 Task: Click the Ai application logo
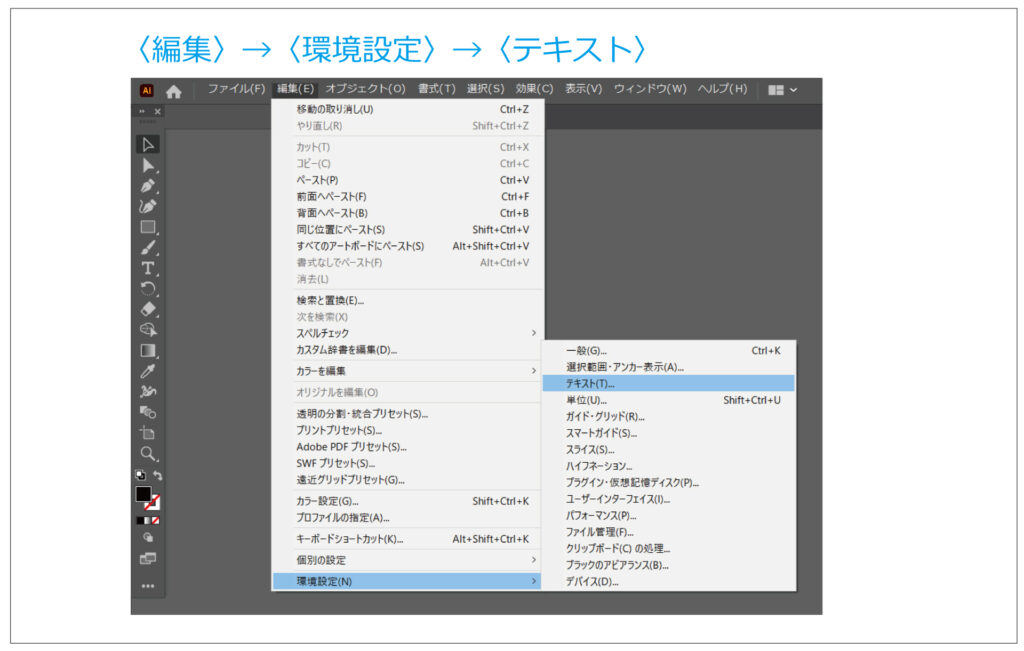click(x=147, y=91)
